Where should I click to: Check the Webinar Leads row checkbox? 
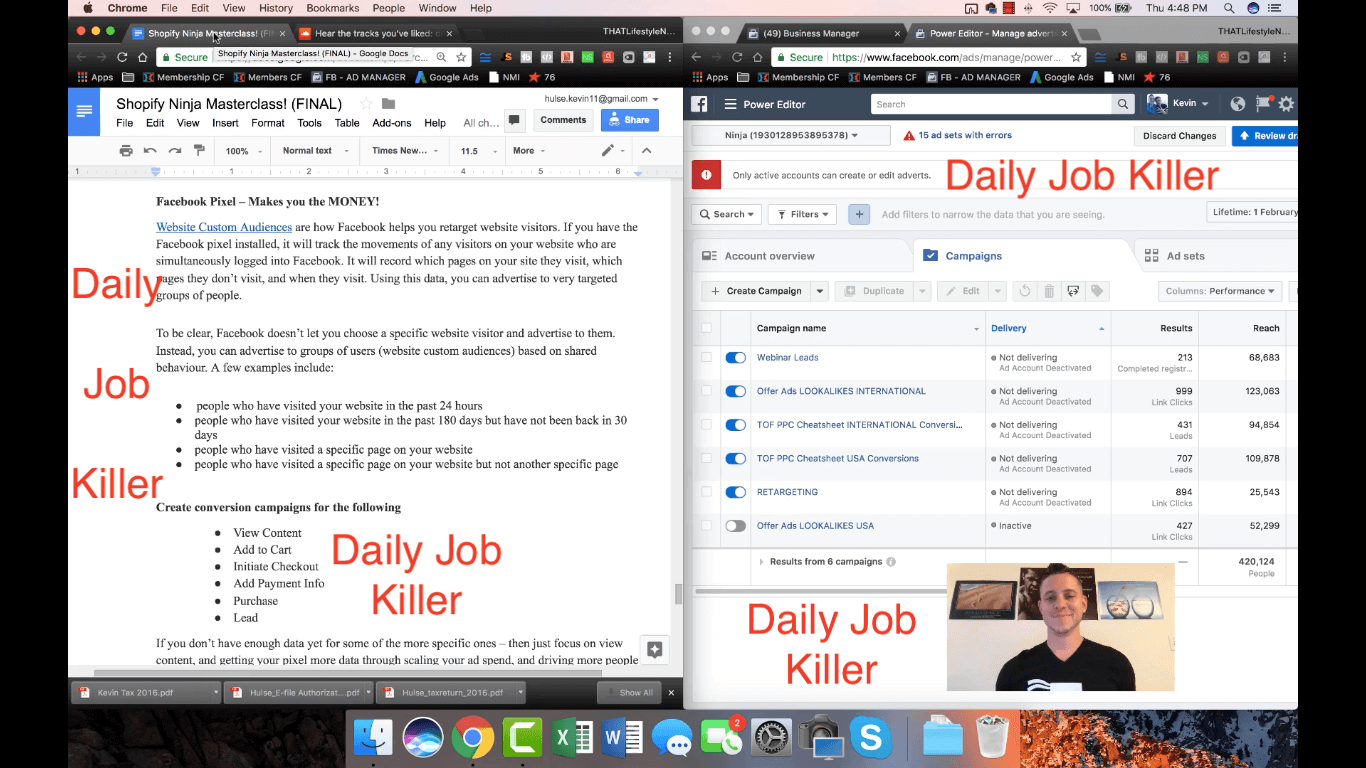[706, 357]
